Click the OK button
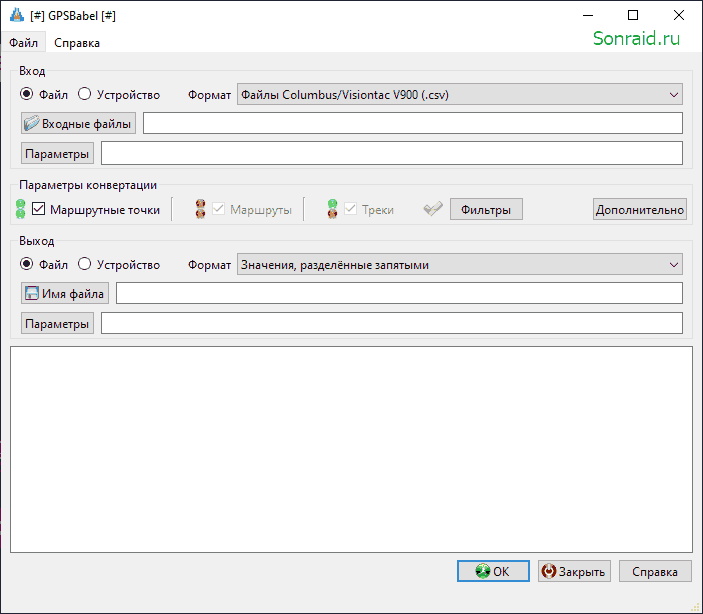 click(493, 571)
